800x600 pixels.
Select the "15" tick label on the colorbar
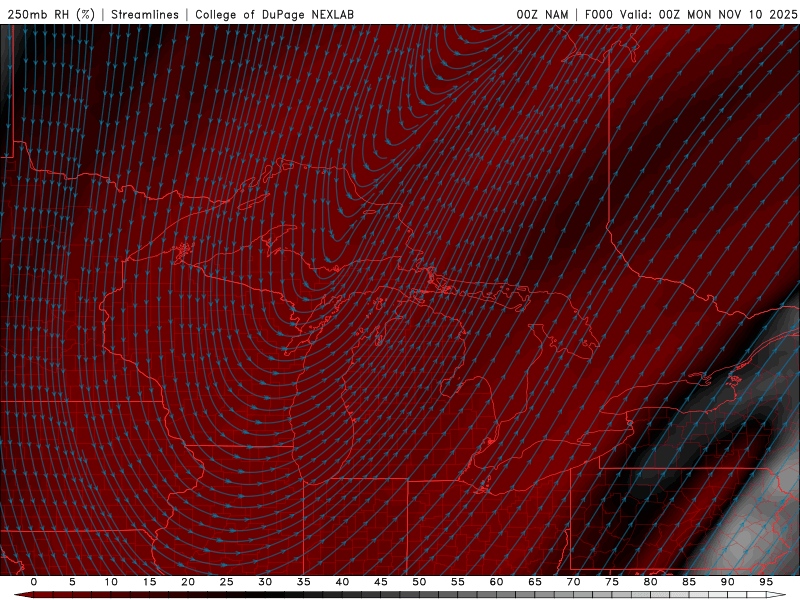(149, 582)
